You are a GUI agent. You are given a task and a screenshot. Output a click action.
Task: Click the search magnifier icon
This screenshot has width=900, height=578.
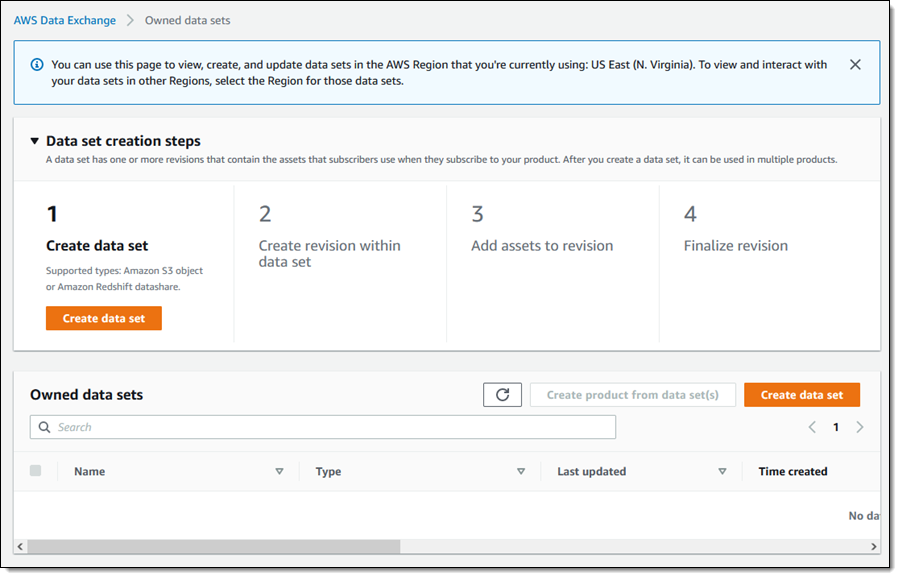pyautogui.click(x=44, y=427)
